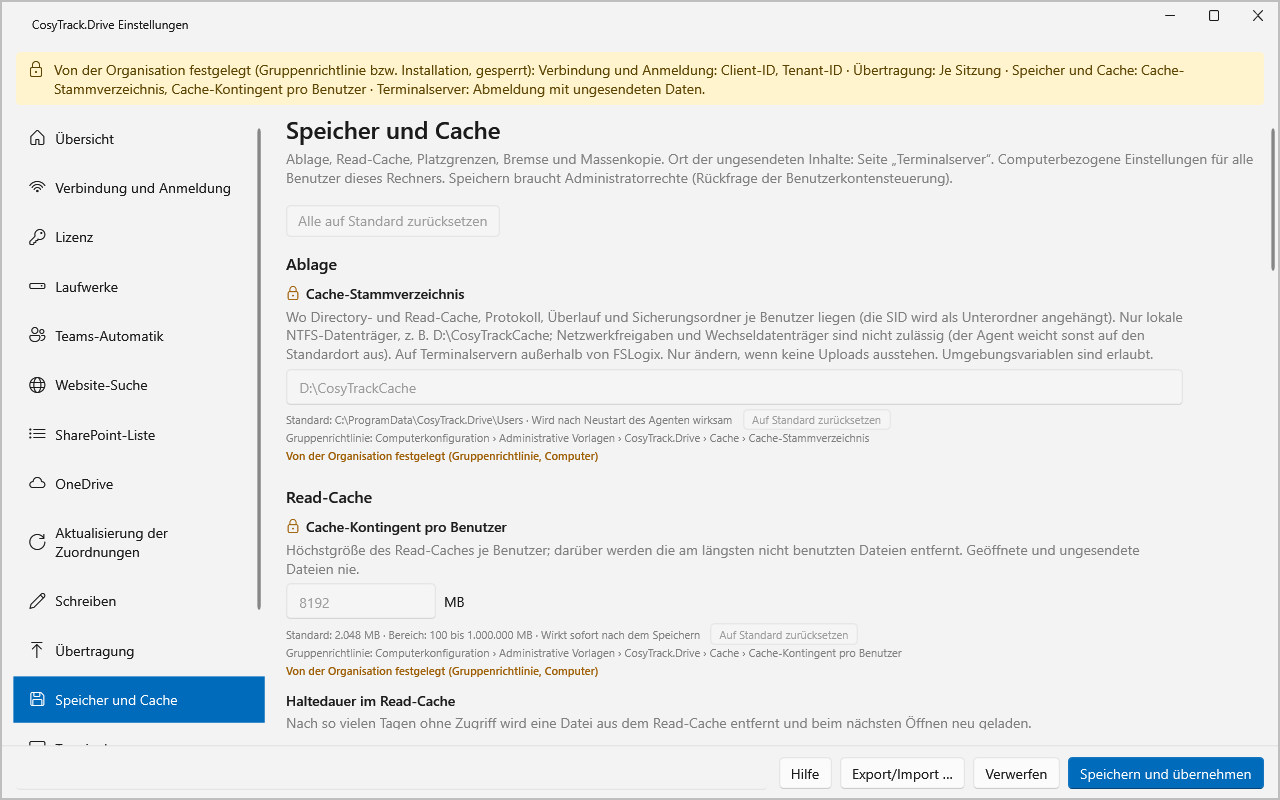Discard changes with the Verwerfen button
This screenshot has width=1280, height=800.
(x=1016, y=774)
